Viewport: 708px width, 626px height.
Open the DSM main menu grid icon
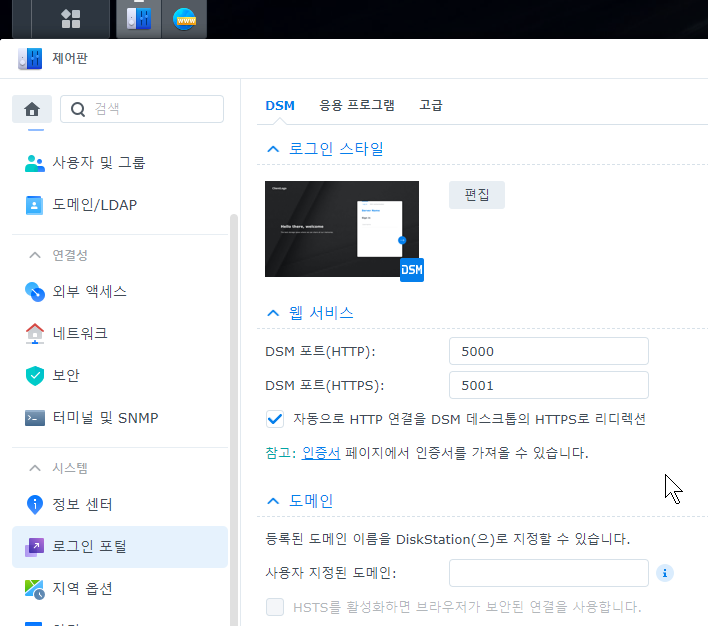click(x=70, y=19)
